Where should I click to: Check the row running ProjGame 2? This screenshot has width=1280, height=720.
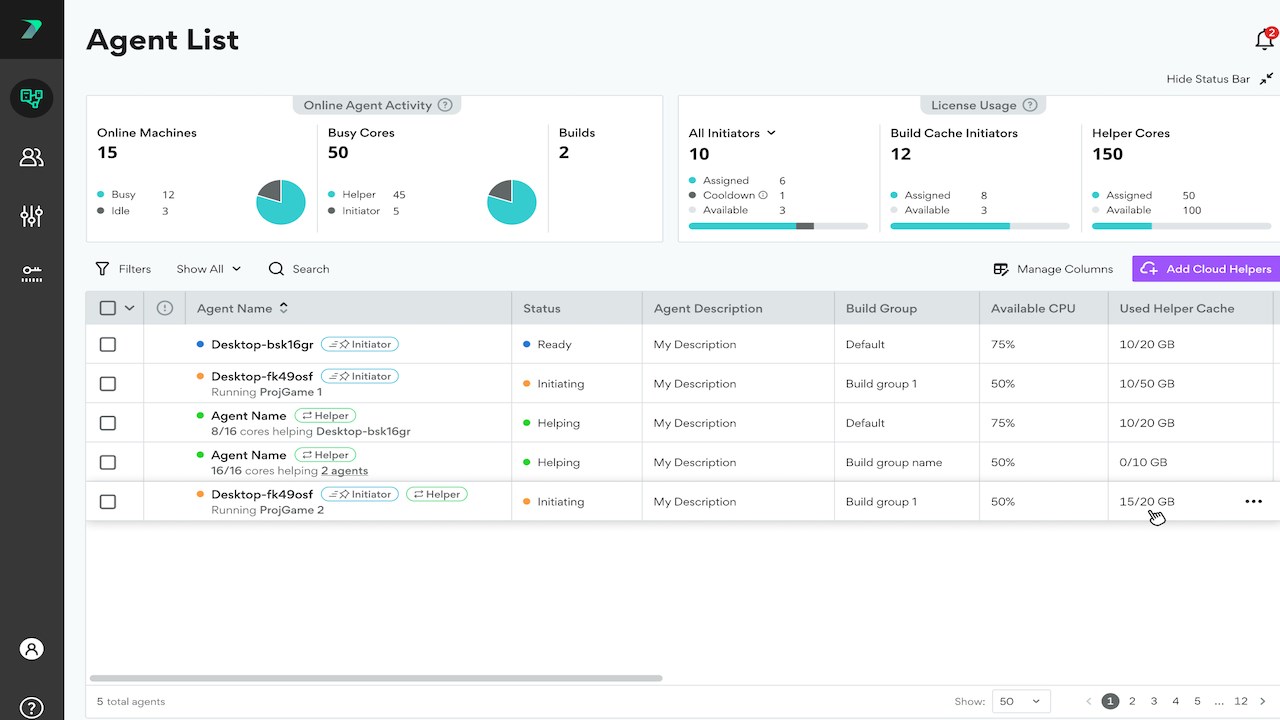tap(108, 502)
